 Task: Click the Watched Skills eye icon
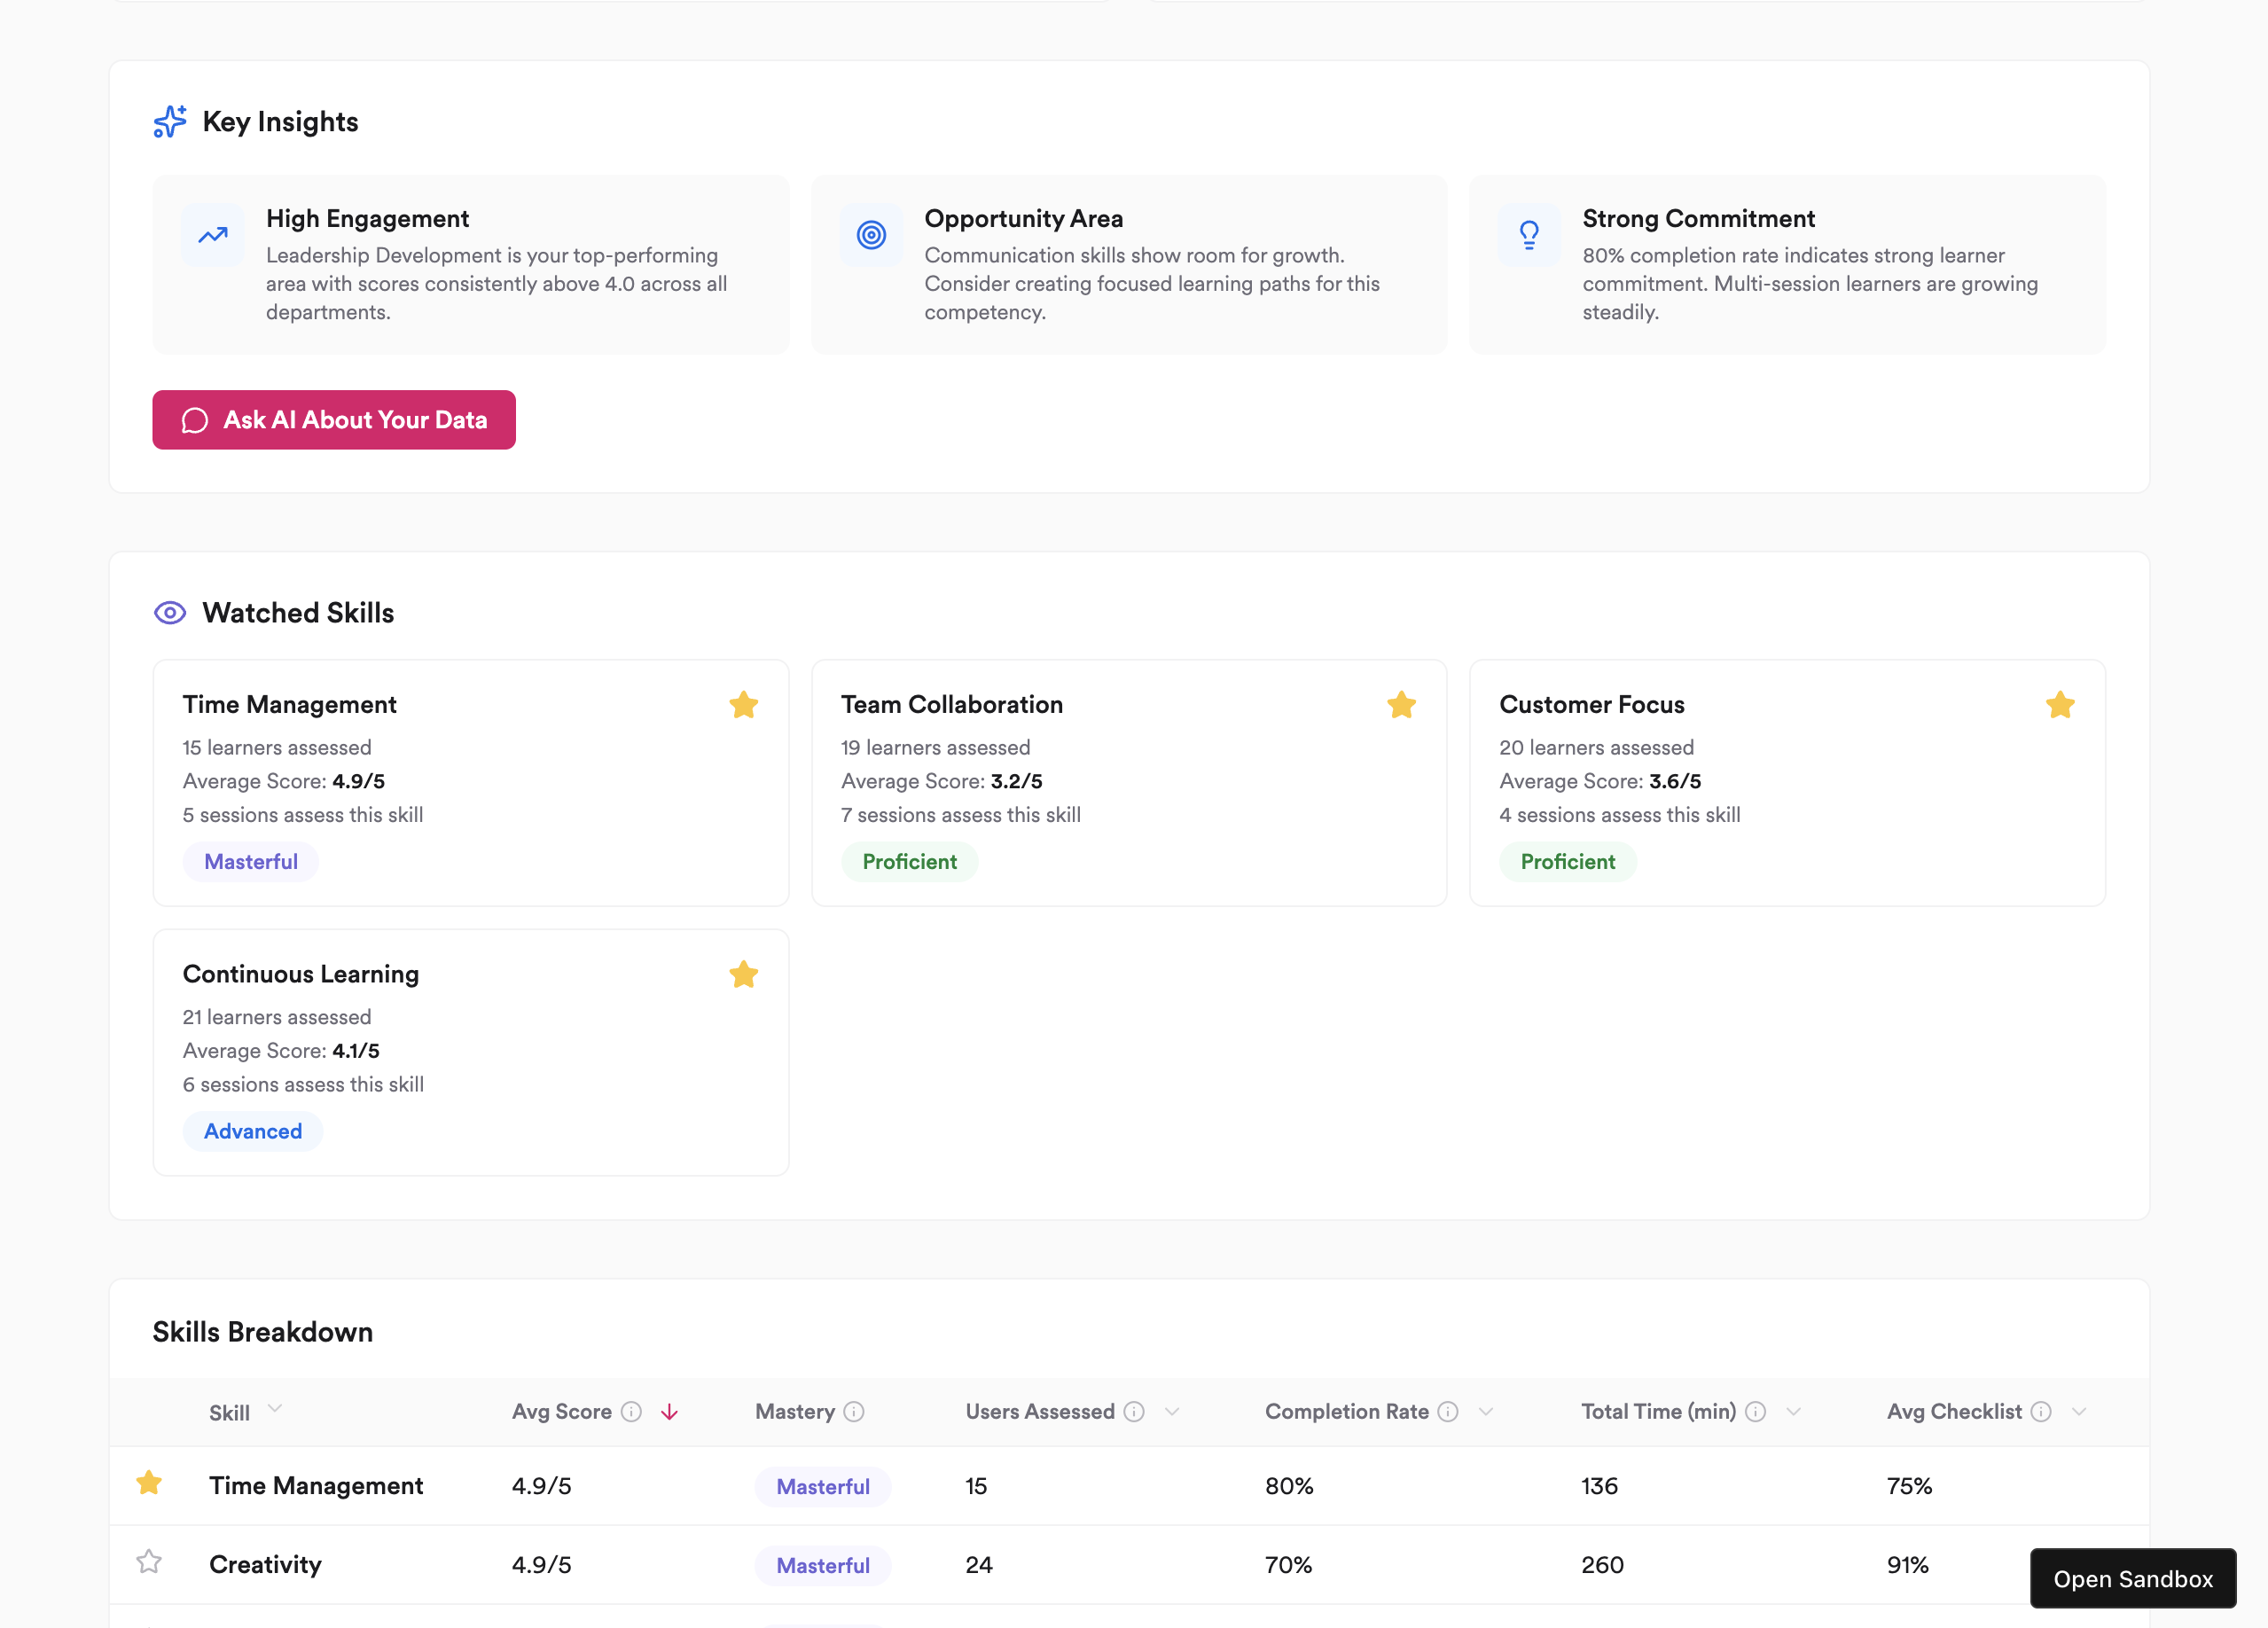pyautogui.click(x=170, y=613)
